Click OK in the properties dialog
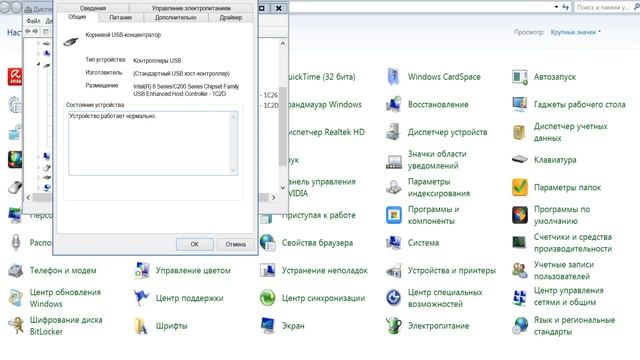The height and width of the screenshot is (360, 640). tap(194, 244)
